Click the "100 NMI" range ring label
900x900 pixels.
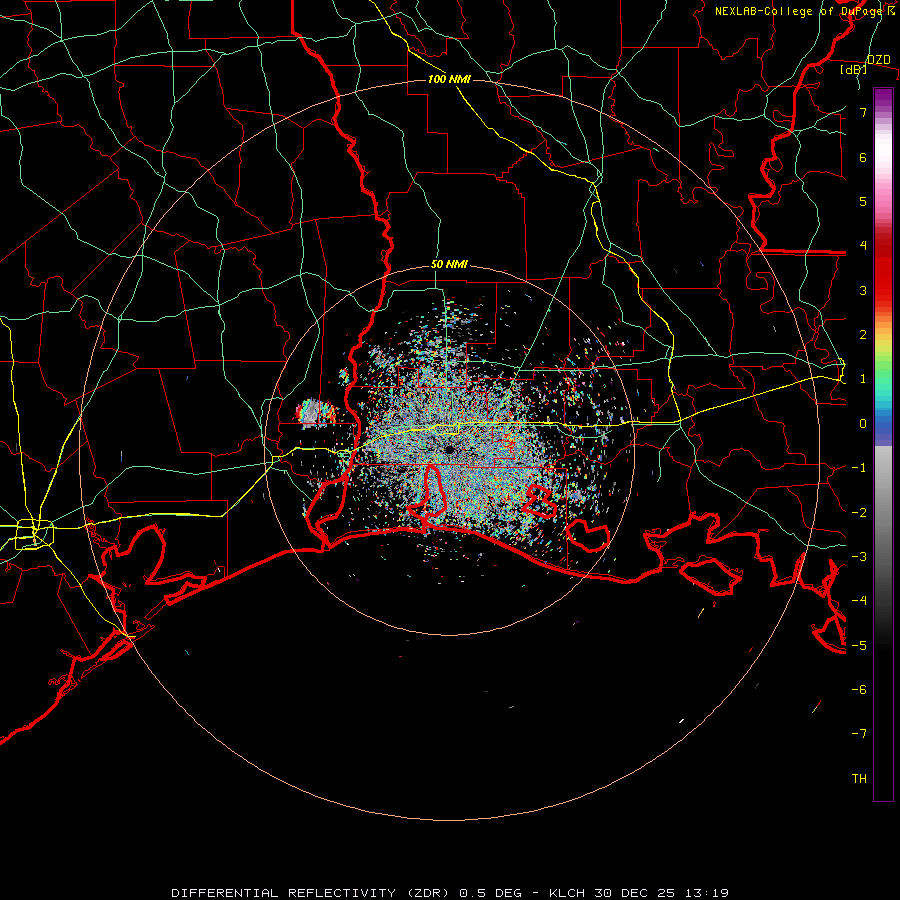449,79
